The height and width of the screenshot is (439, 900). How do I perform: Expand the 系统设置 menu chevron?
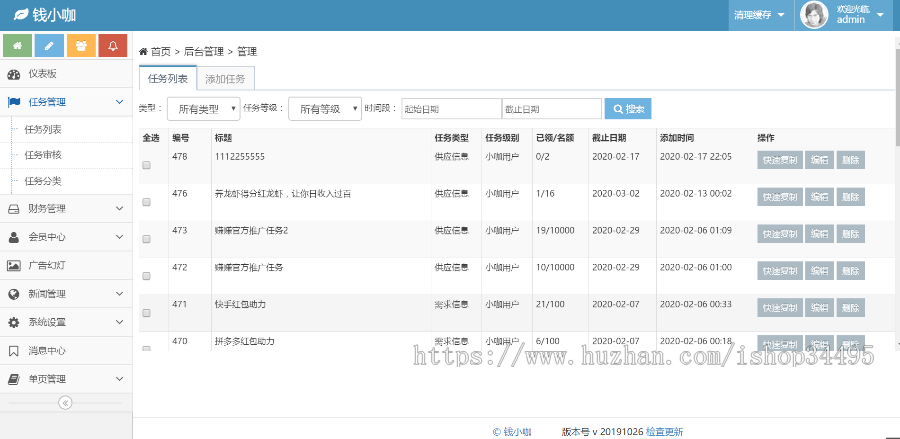(x=119, y=323)
